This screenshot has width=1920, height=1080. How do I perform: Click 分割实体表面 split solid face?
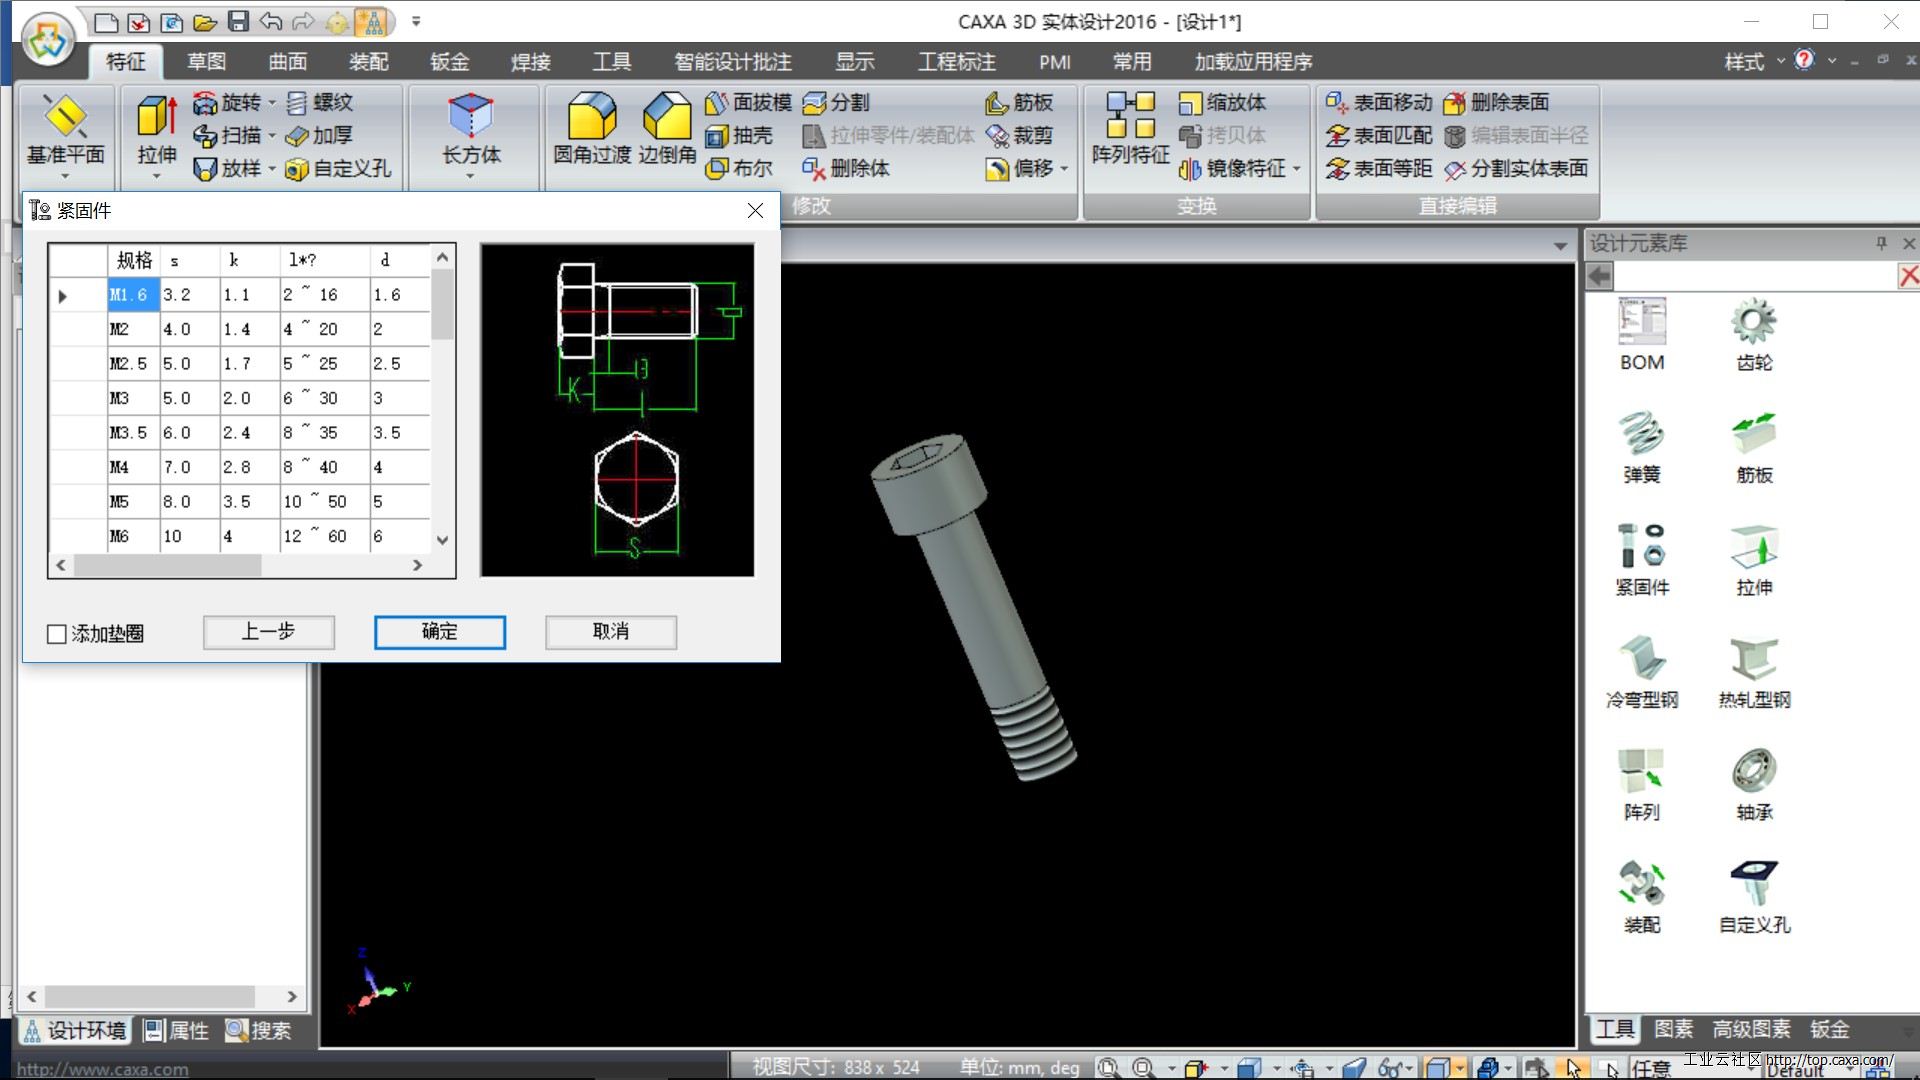click(1516, 168)
